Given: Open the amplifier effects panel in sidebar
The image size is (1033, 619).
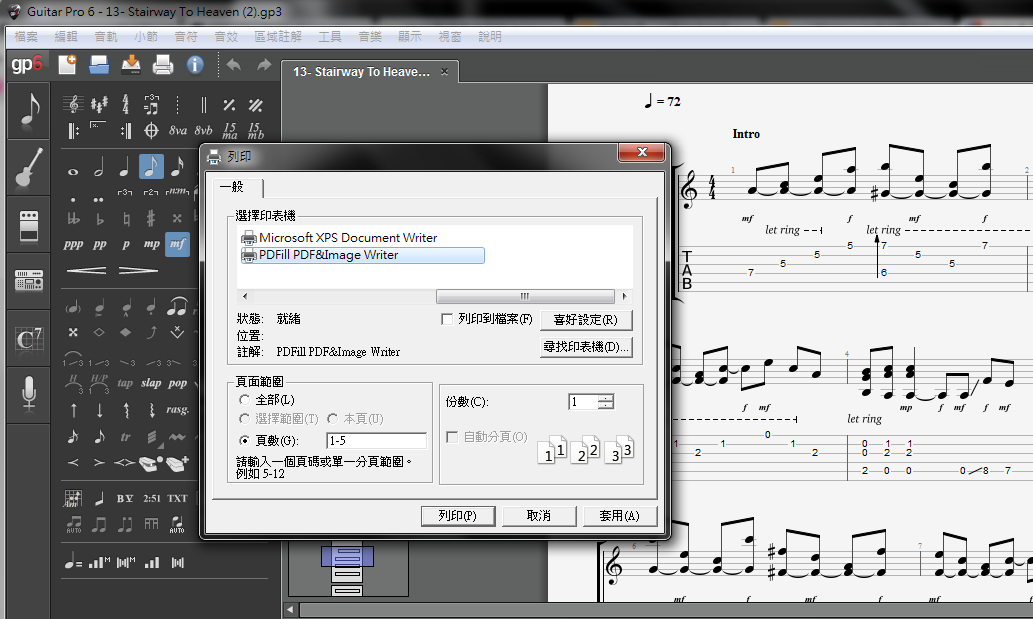Looking at the screenshot, I should (28, 225).
